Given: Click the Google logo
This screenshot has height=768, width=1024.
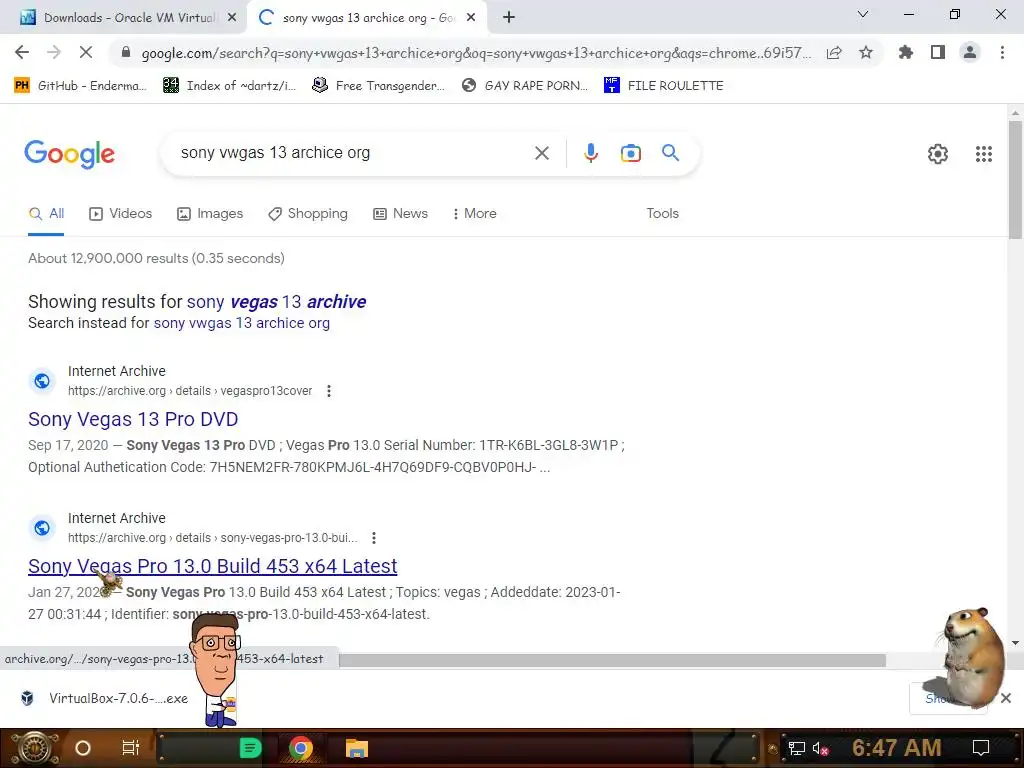Looking at the screenshot, I should tap(69, 154).
